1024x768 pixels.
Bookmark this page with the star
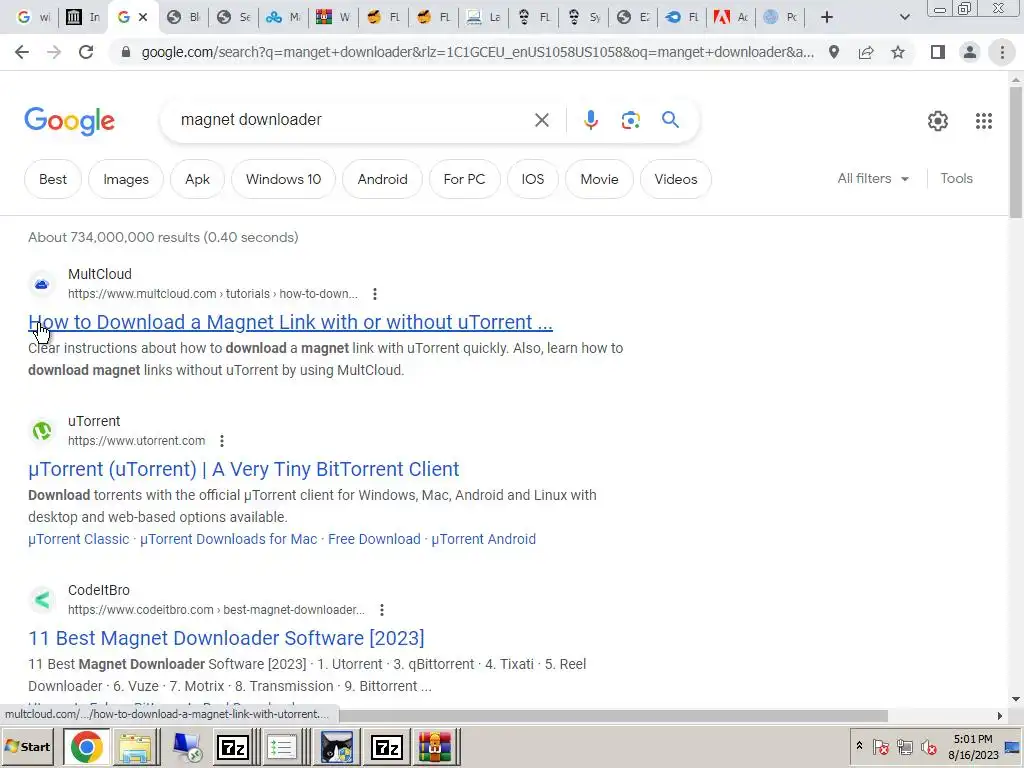point(898,52)
